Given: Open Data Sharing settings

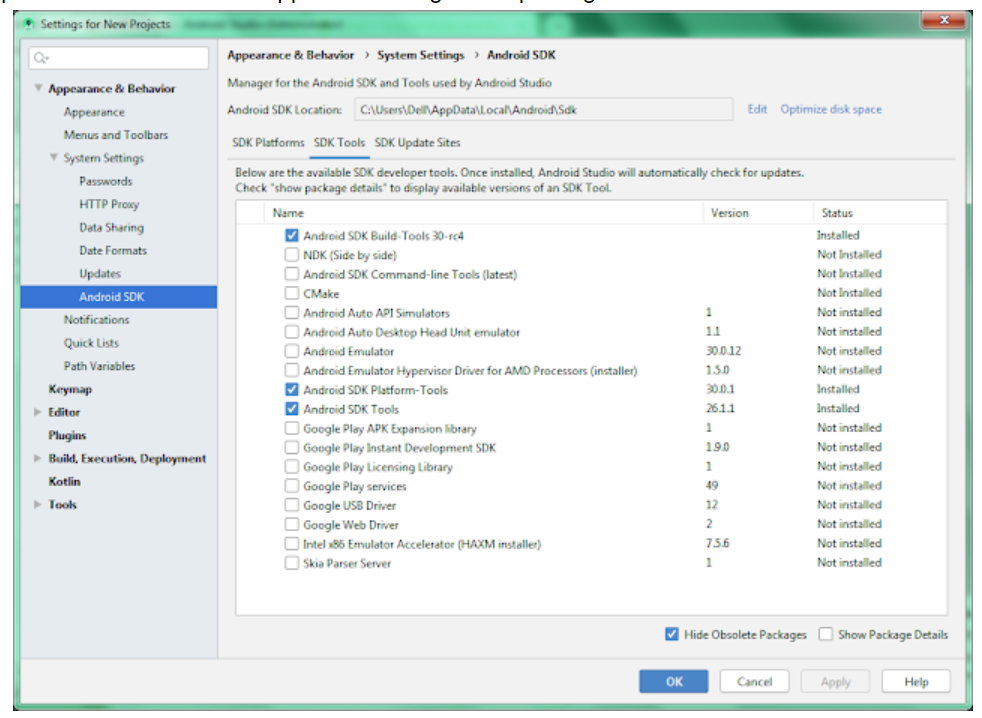Looking at the screenshot, I should click(111, 227).
